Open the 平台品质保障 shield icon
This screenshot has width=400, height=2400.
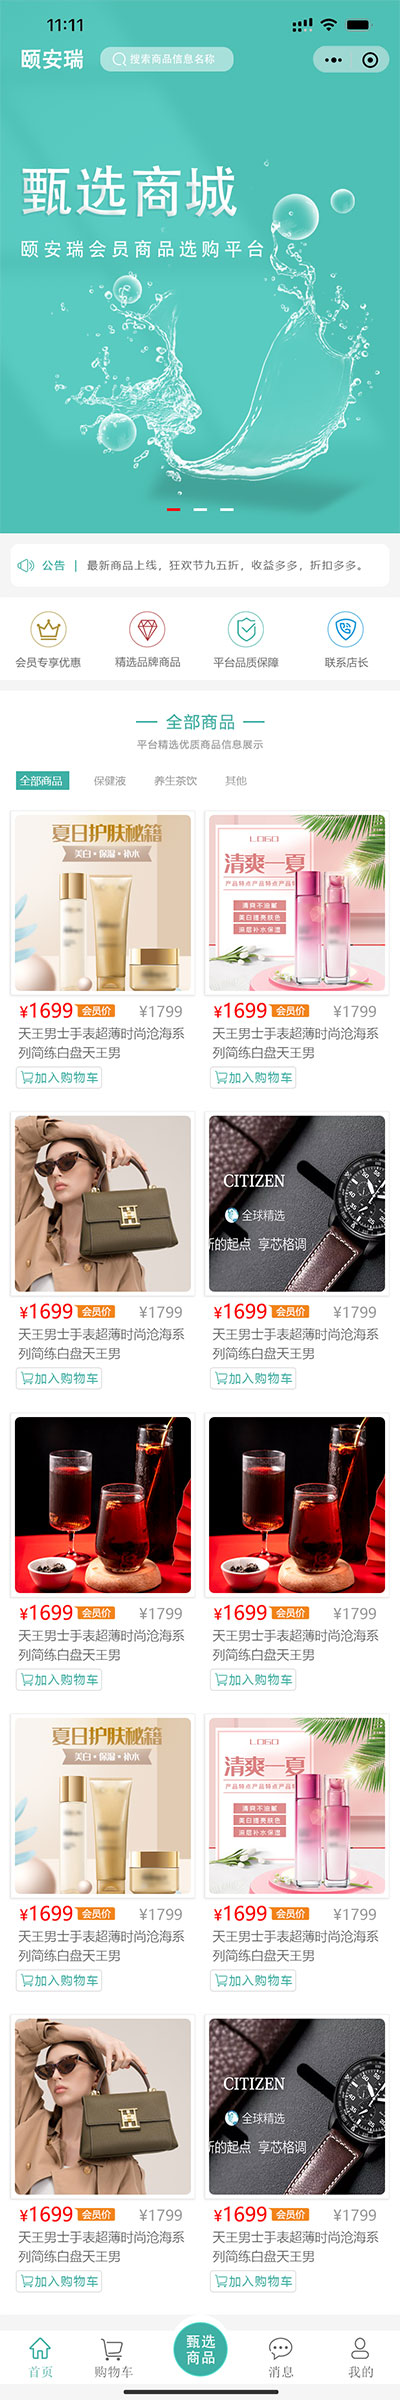[246, 629]
